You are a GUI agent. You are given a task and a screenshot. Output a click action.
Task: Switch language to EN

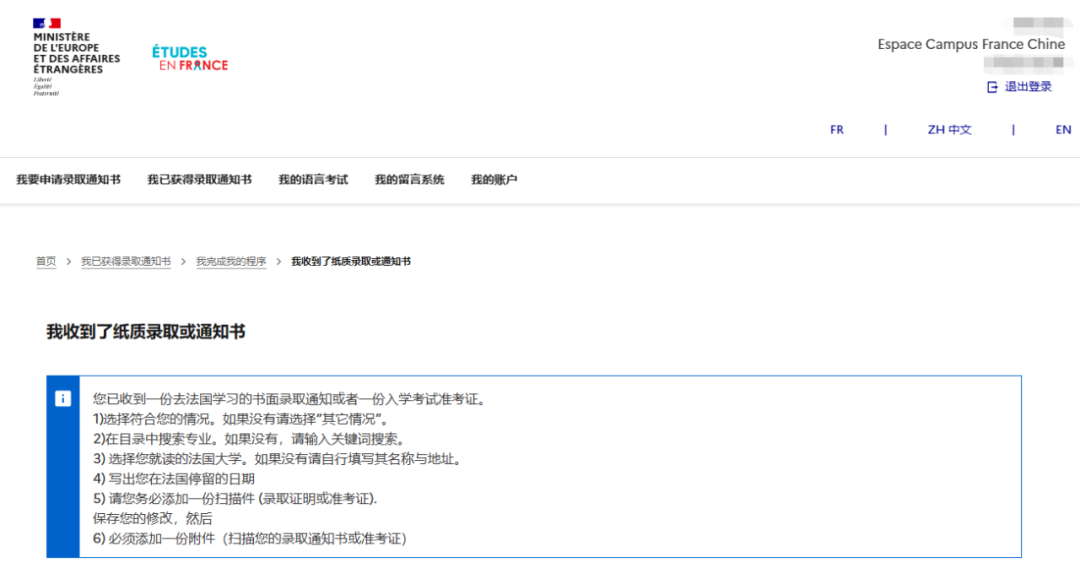pos(1063,129)
